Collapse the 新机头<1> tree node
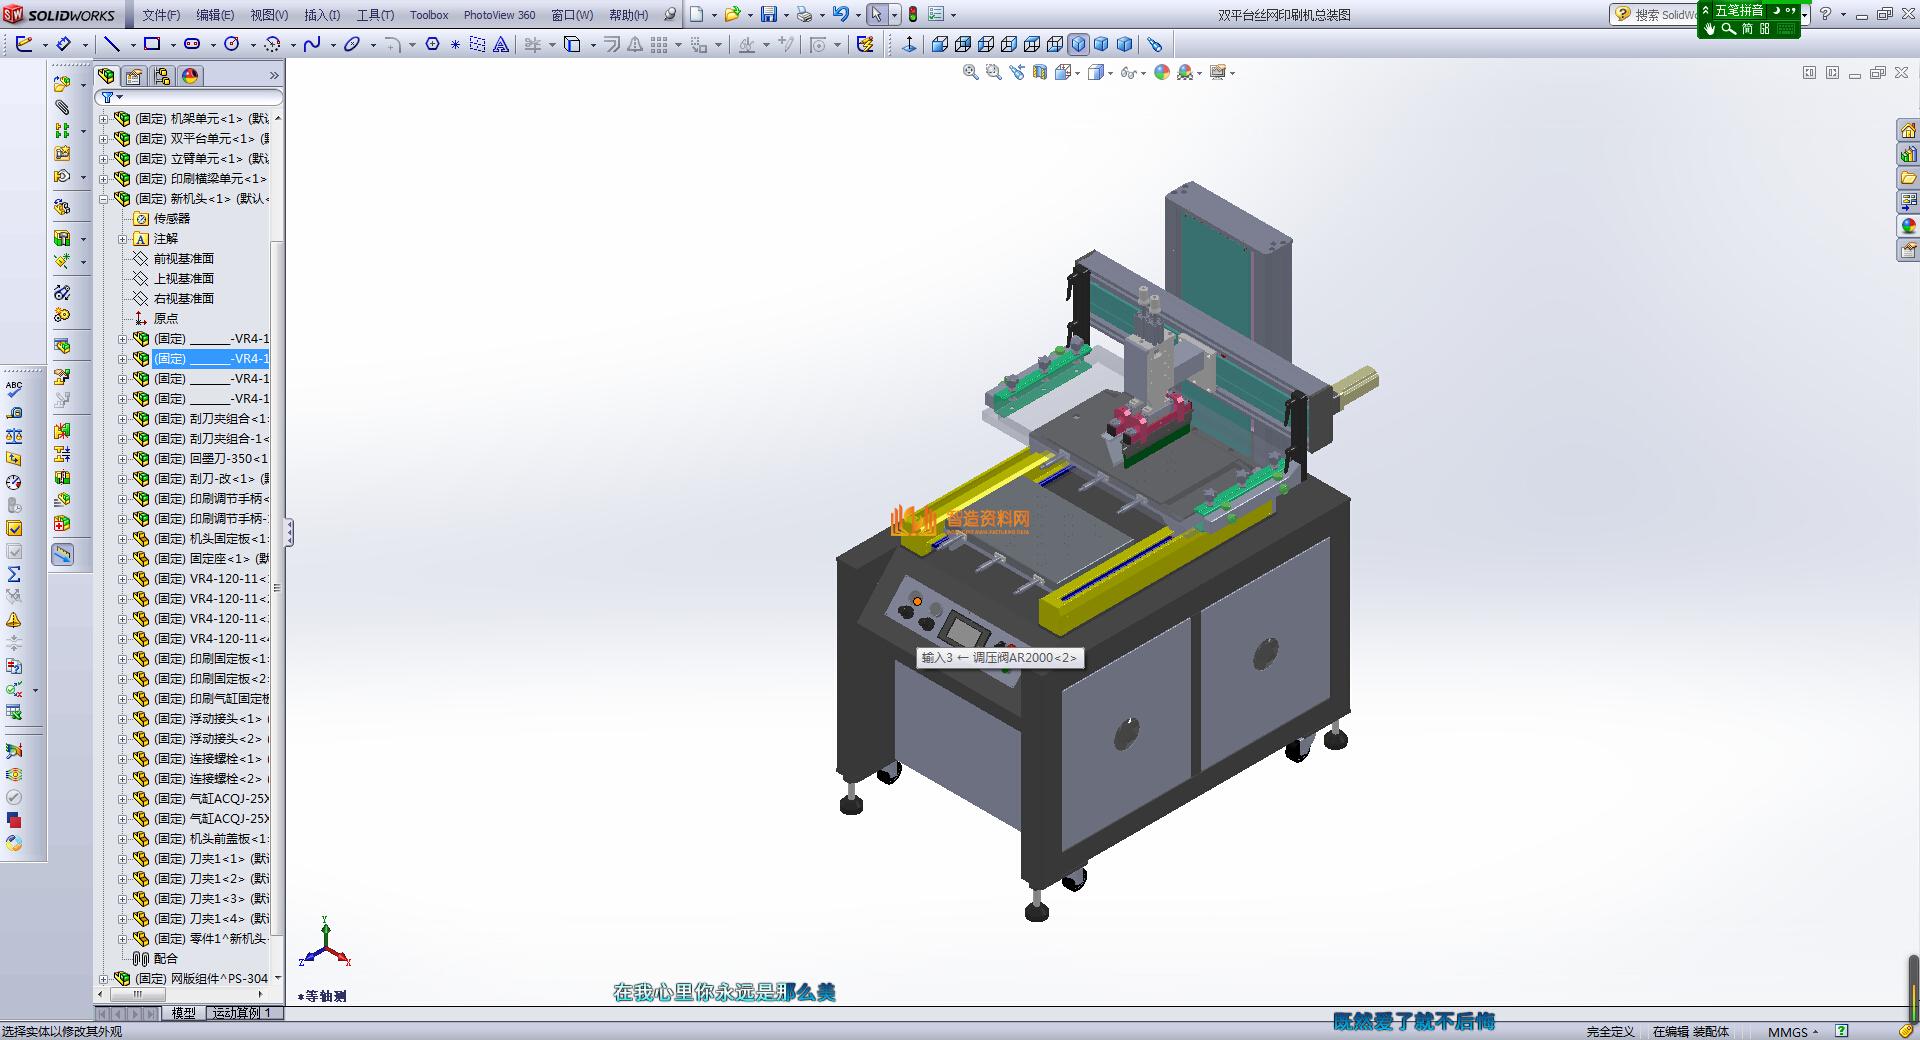Image resolution: width=1920 pixels, height=1040 pixels. tap(103, 199)
